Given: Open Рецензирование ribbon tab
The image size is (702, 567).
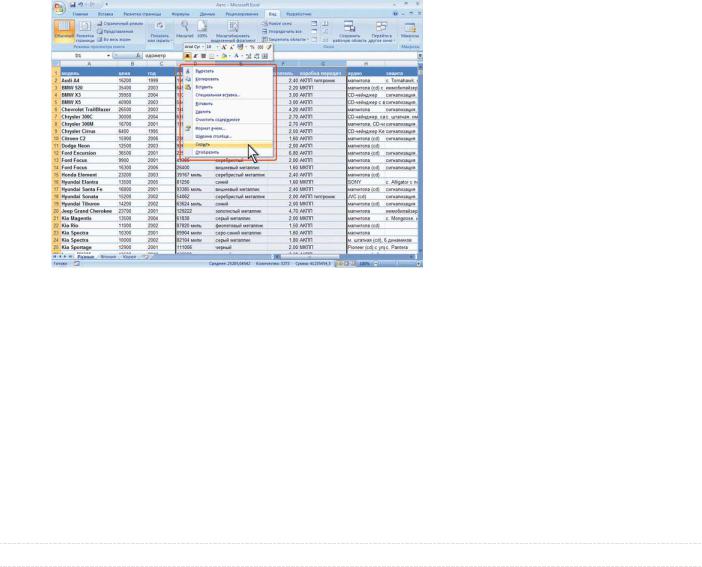Looking at the screenshot, I should 242,14.
